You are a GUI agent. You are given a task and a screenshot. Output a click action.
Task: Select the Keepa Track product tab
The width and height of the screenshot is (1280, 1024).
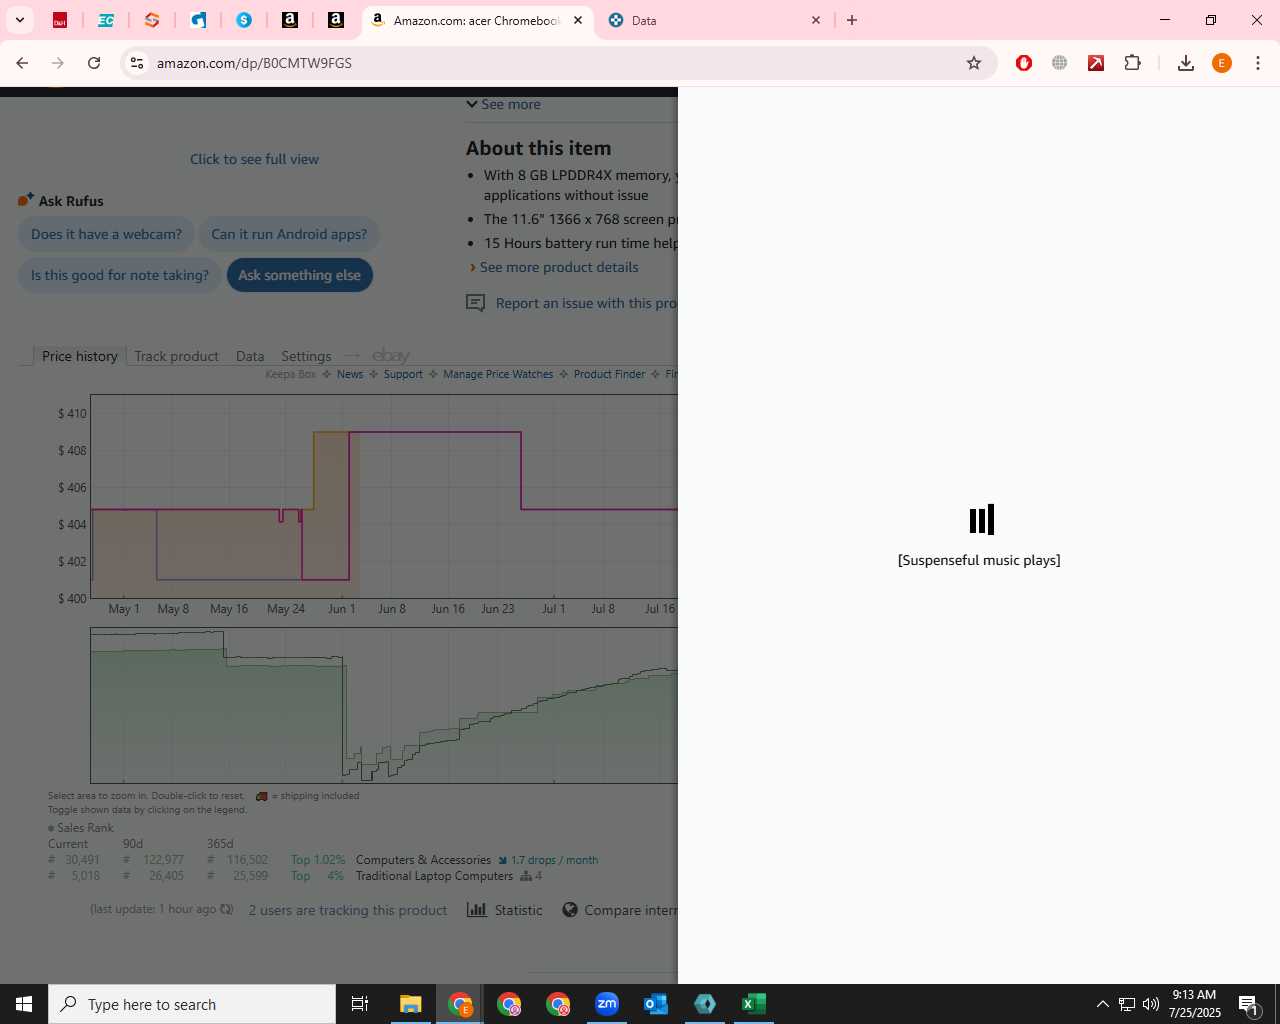coord(176,356)
